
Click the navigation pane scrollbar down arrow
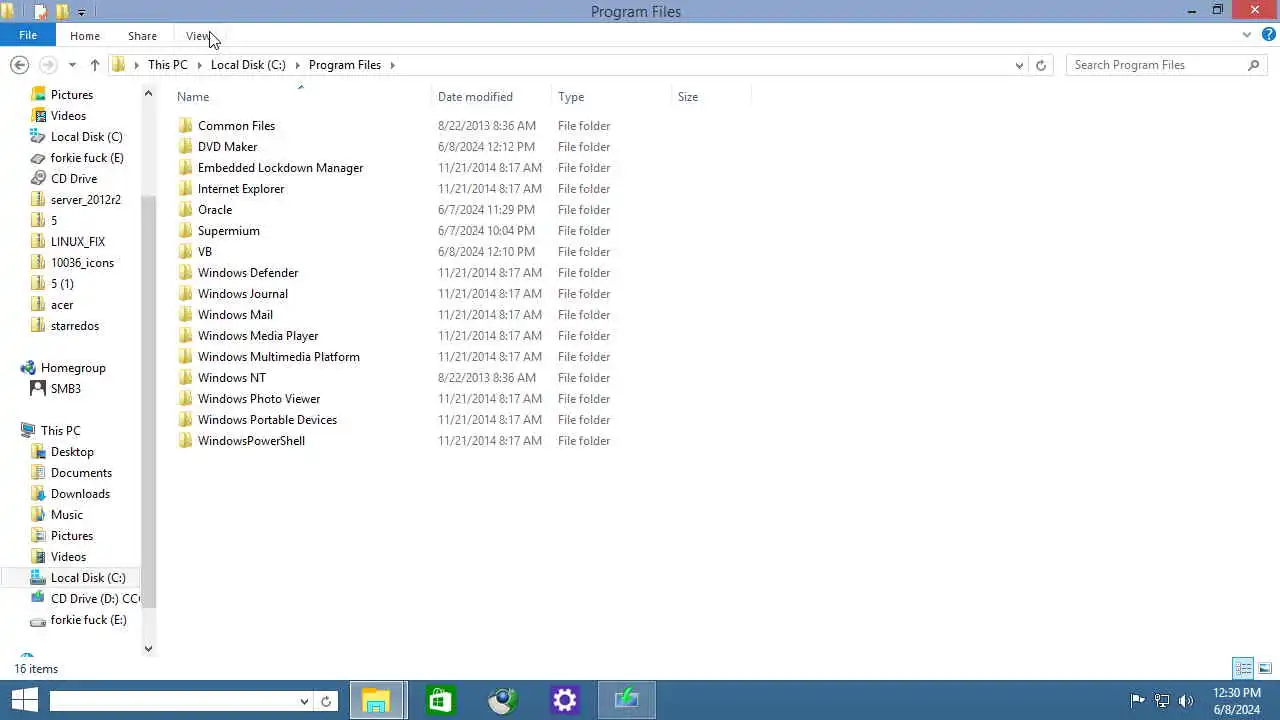point(148,649)
